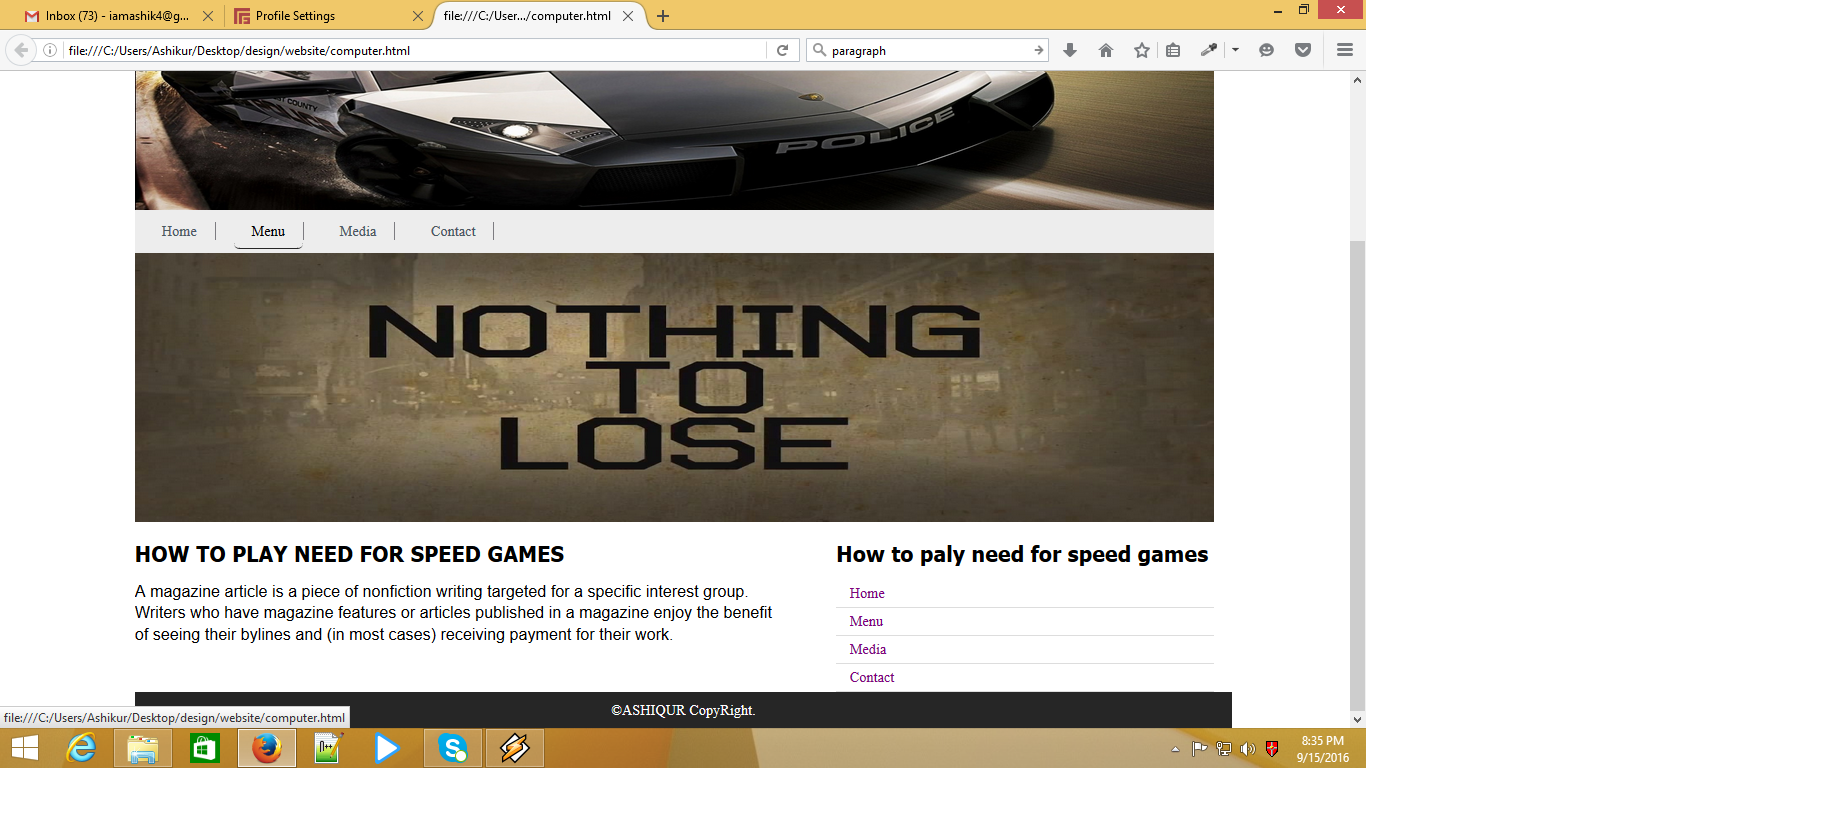Select the computer.html tab
Screen dimensions: 1848x826
tap(537, 16)
